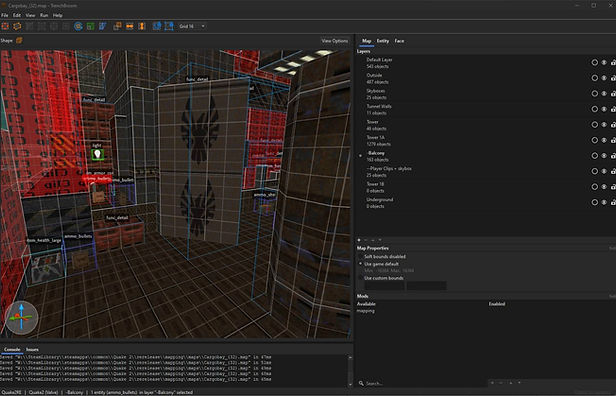
Task: Activate the green Scale objects tool
Action: point(90,26)
